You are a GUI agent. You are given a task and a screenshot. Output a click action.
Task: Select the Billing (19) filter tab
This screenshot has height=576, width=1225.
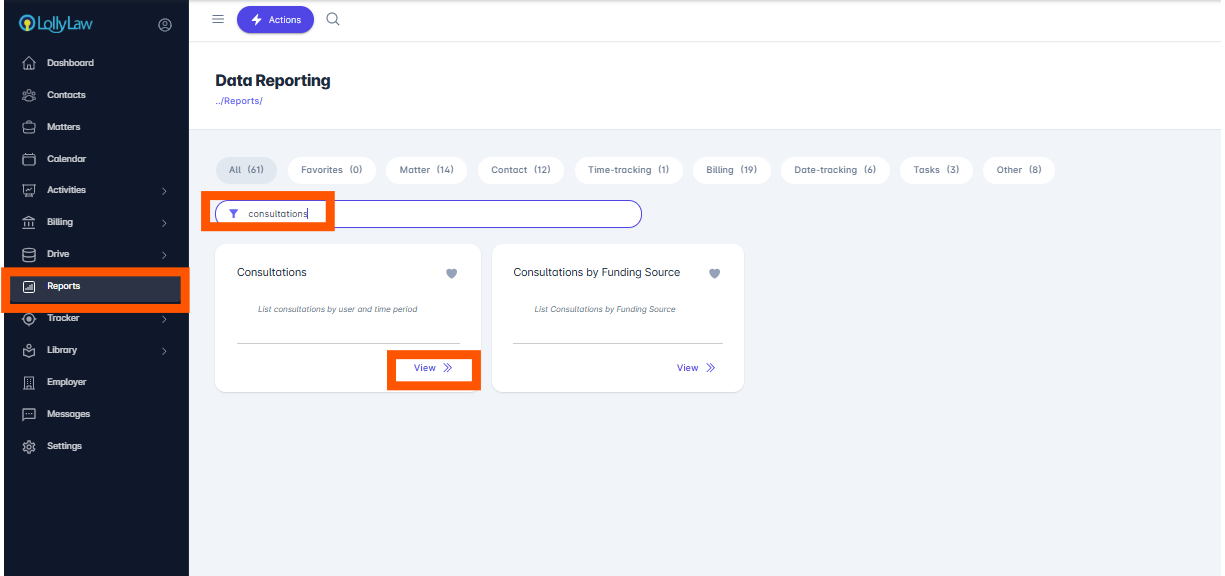tap(732, 170)
